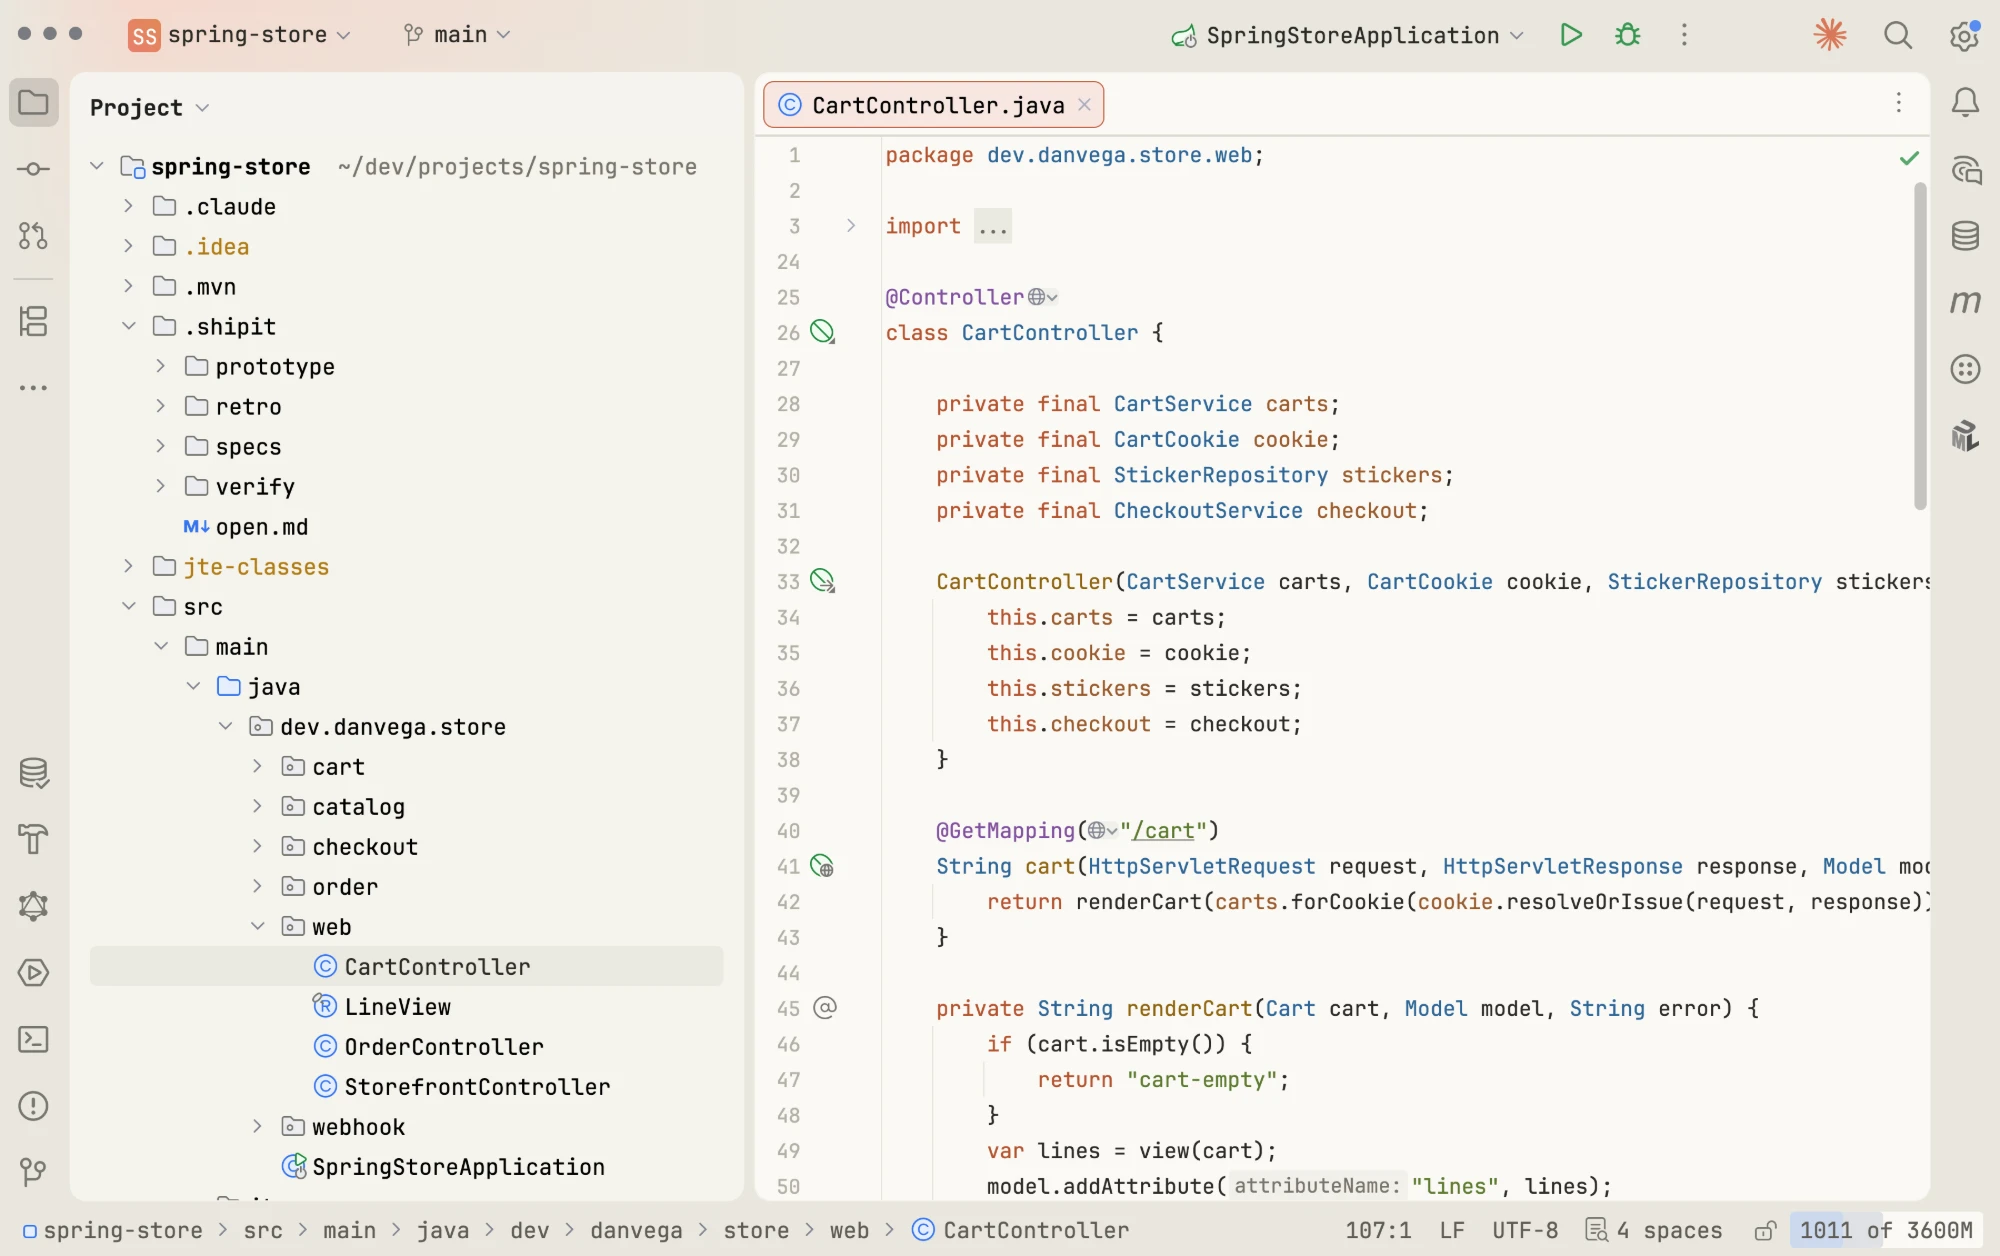Open the spring-store project dropdown

pos(240,35)
